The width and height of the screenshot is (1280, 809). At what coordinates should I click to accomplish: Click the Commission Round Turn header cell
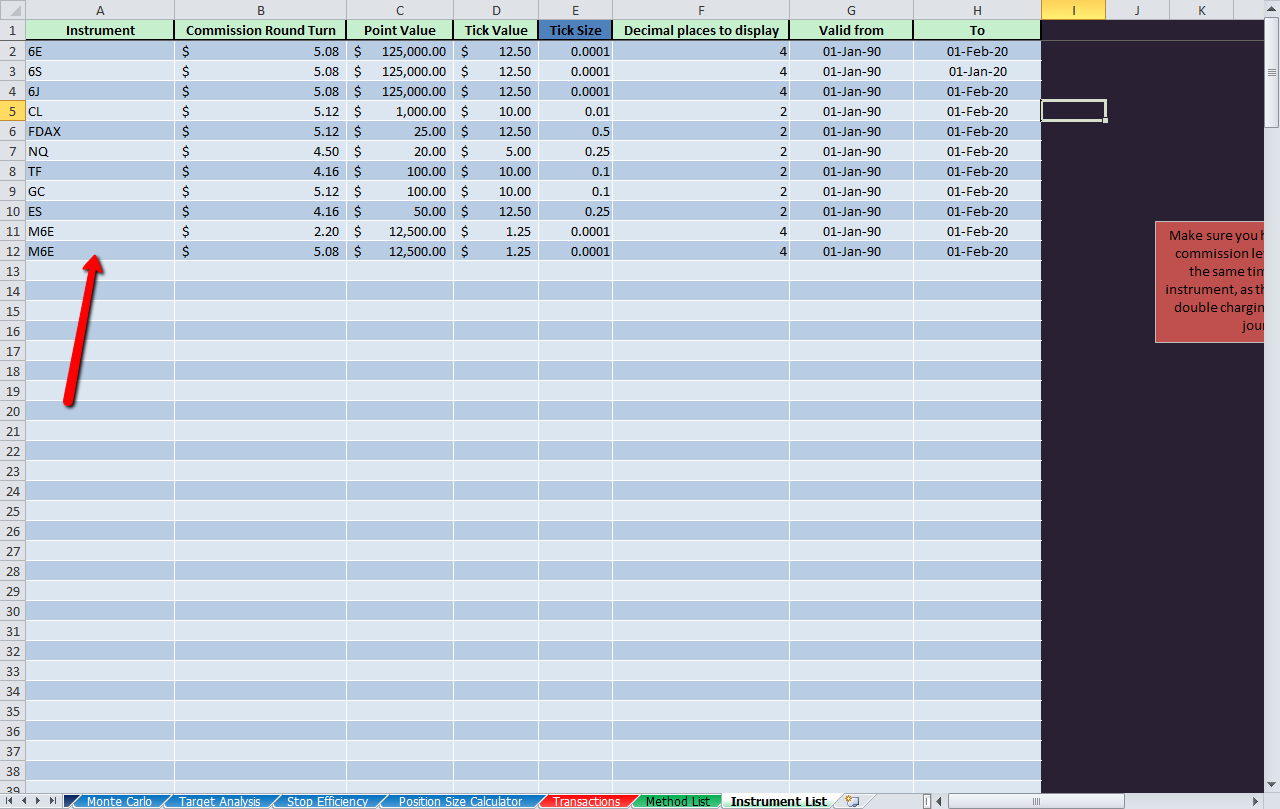(260, 30)
